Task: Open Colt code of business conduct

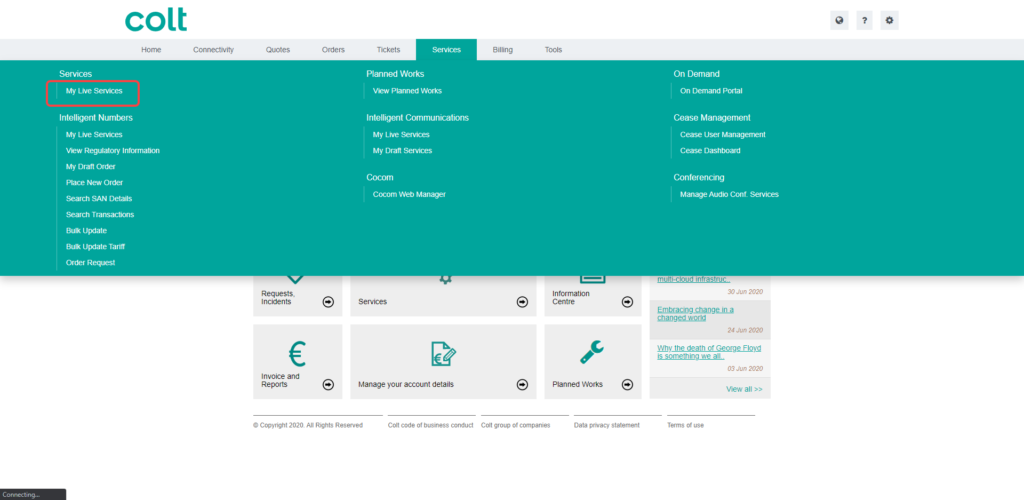Action: click(x=430, y=425)
